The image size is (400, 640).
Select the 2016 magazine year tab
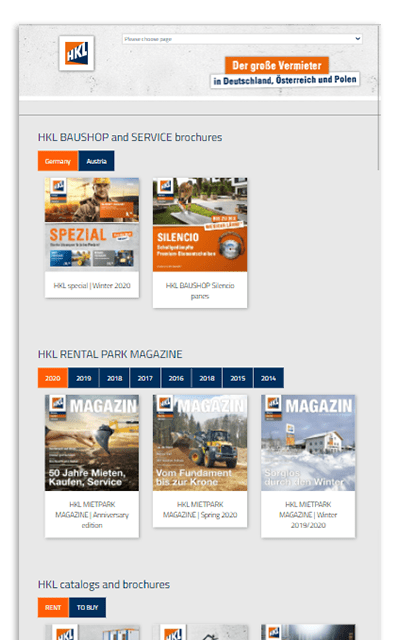[176, 378]
